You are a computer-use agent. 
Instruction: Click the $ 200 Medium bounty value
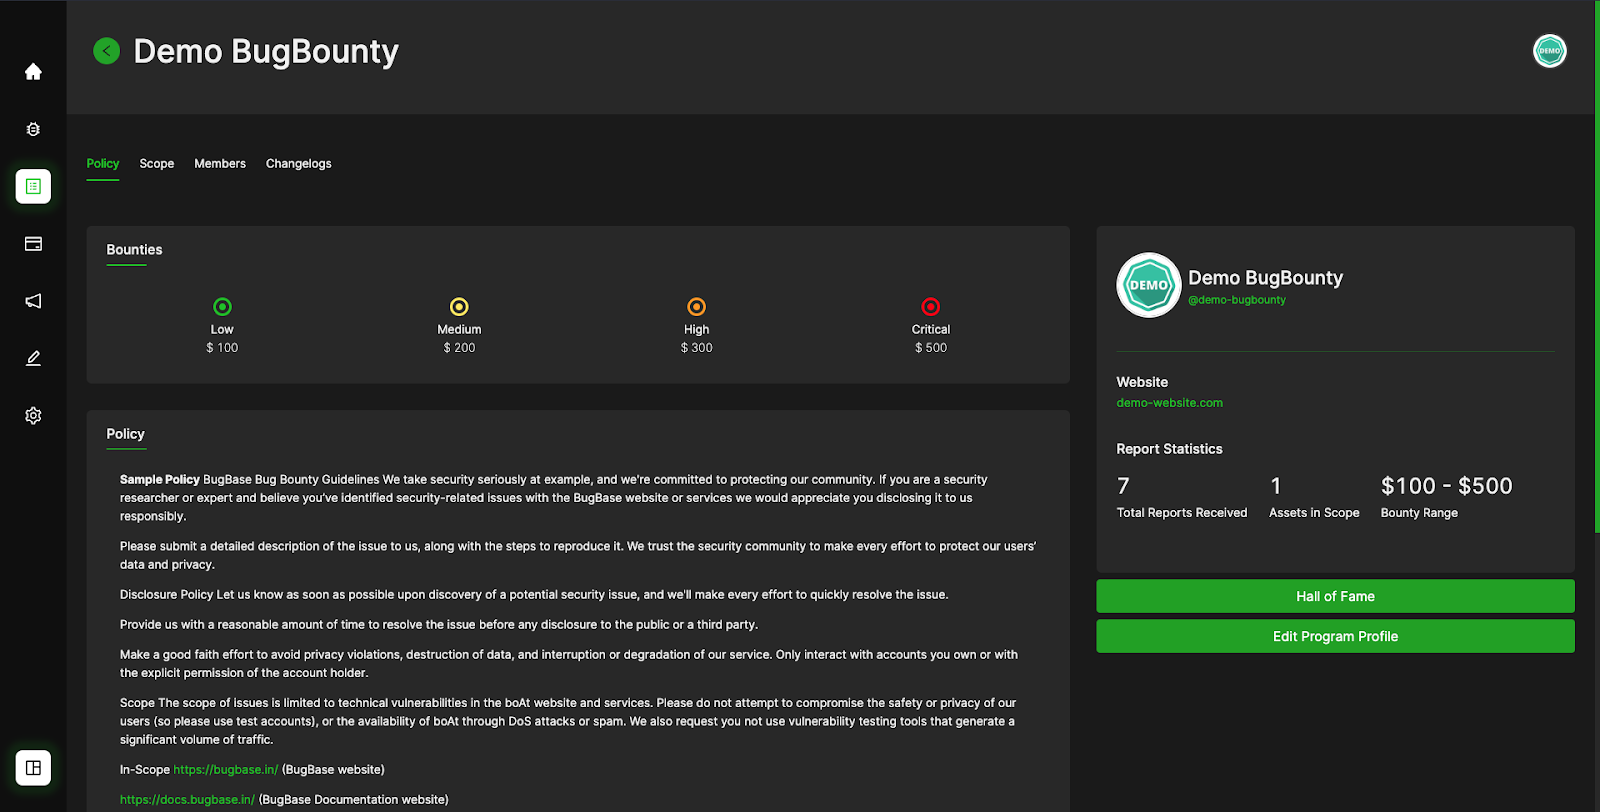(459, 348)
